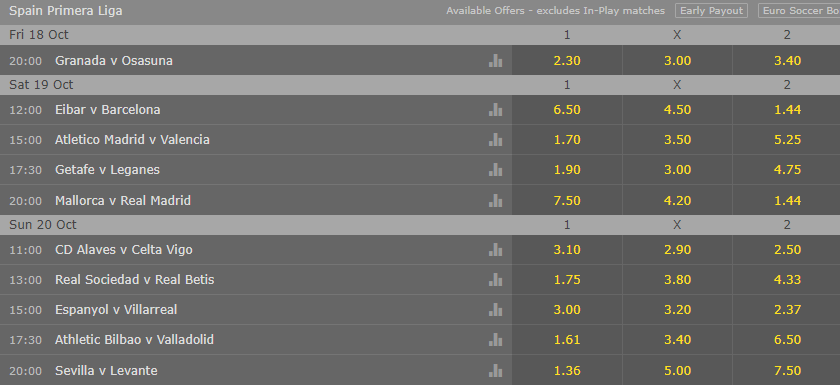840x385 pixels.
Task: Pick Athletic Bilbao home win odds 1.61
Action: tap(567, 339)
